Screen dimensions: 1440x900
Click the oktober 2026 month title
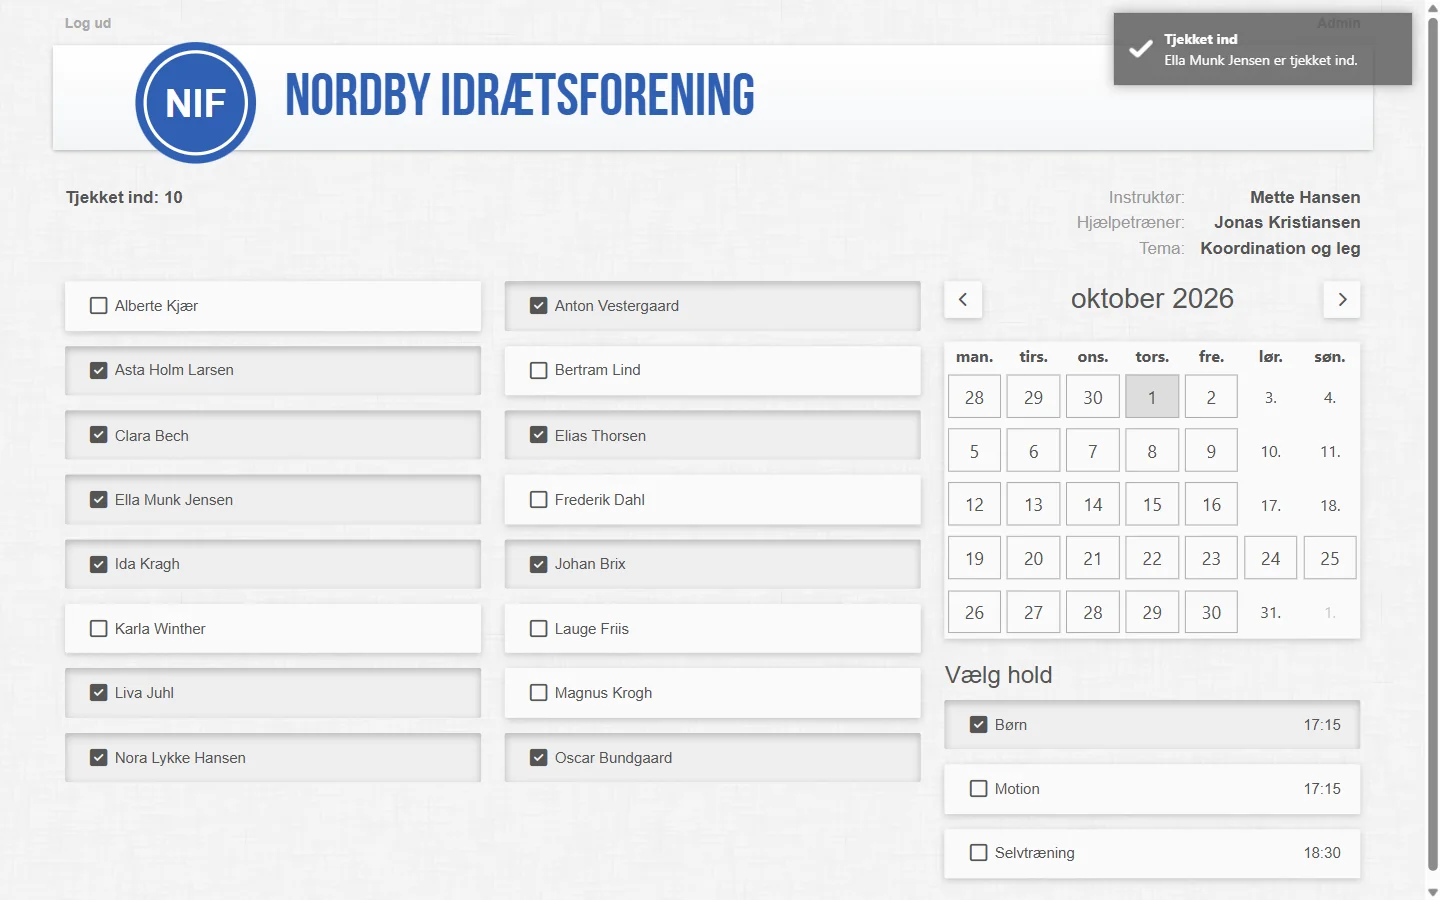[x=1152, y=299]
